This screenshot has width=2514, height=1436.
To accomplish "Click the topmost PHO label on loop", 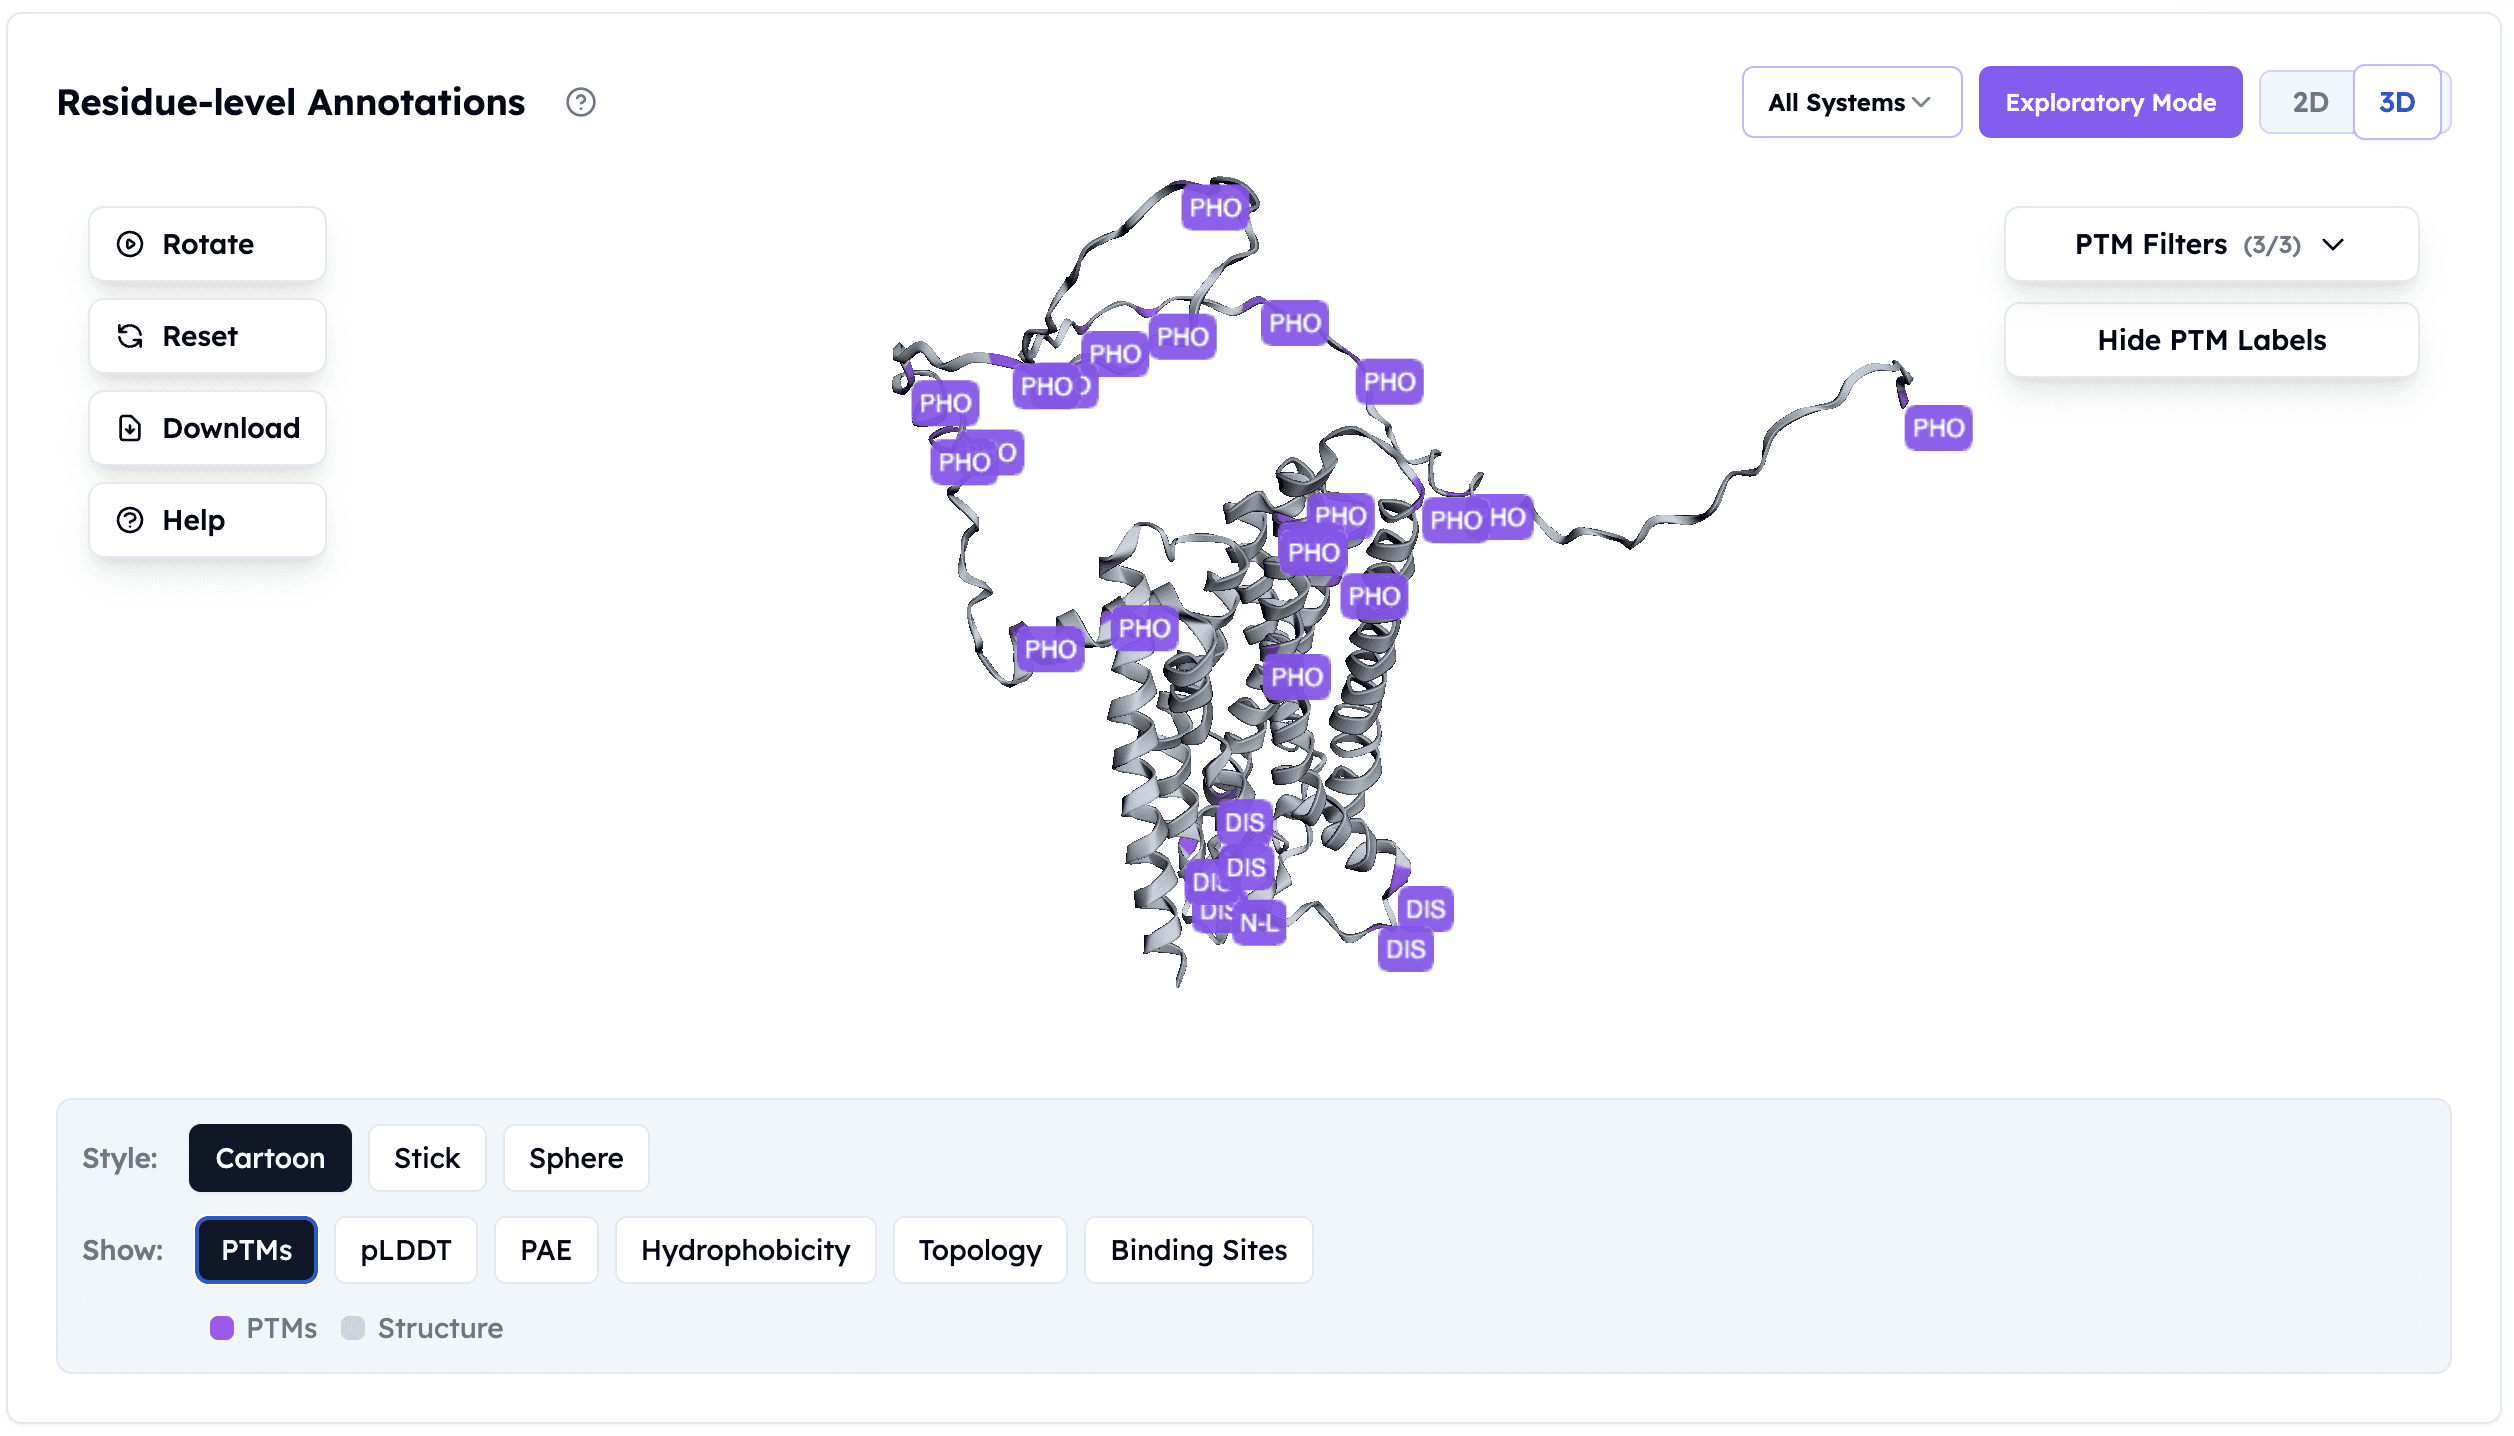I will point(1214,208).
